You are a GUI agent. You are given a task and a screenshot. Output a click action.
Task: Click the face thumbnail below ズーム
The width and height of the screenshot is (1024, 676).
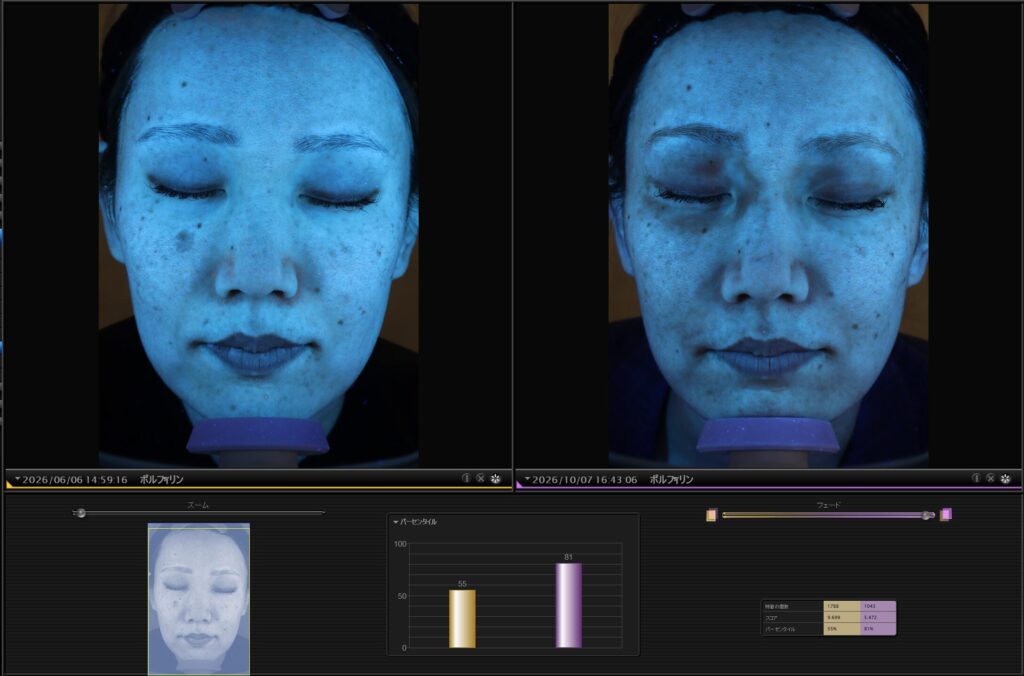199,598
